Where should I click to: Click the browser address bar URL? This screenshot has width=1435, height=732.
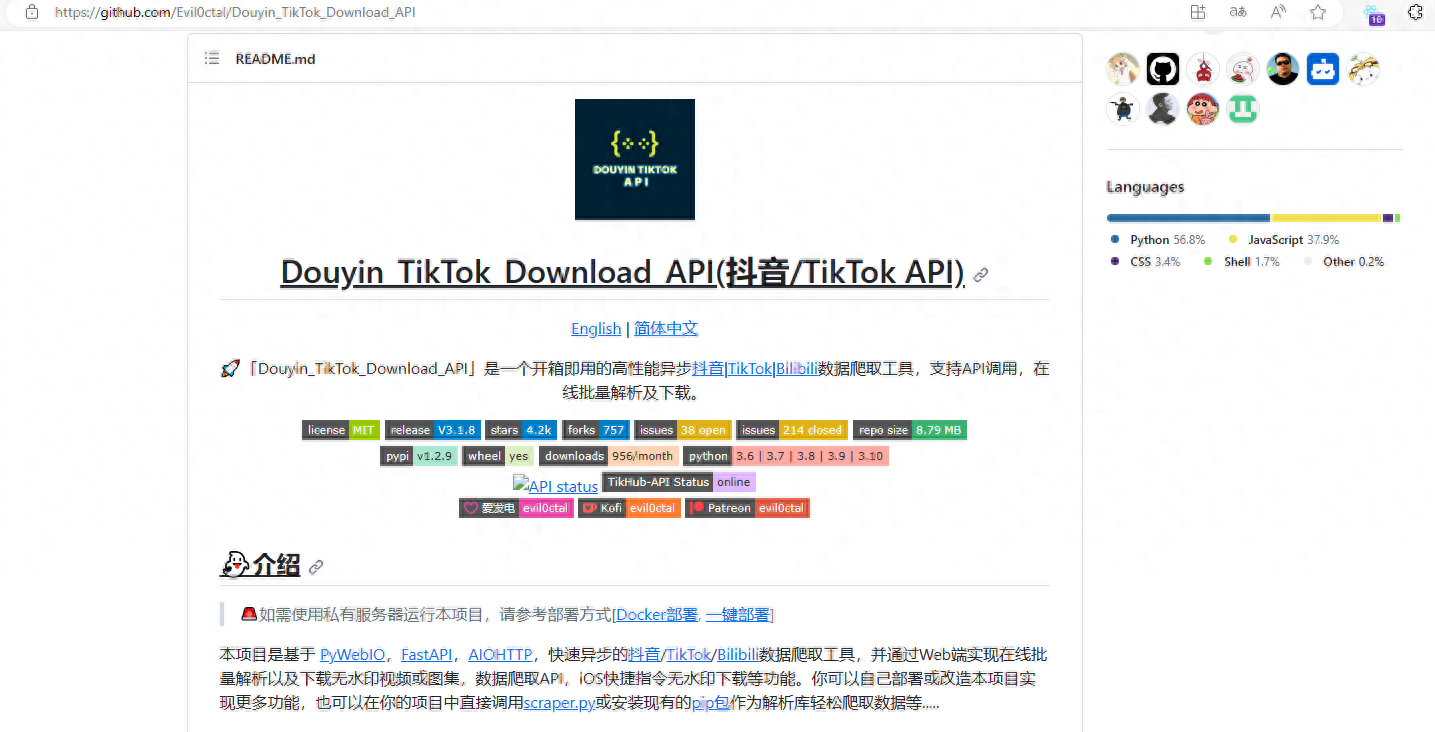[235, 12]
